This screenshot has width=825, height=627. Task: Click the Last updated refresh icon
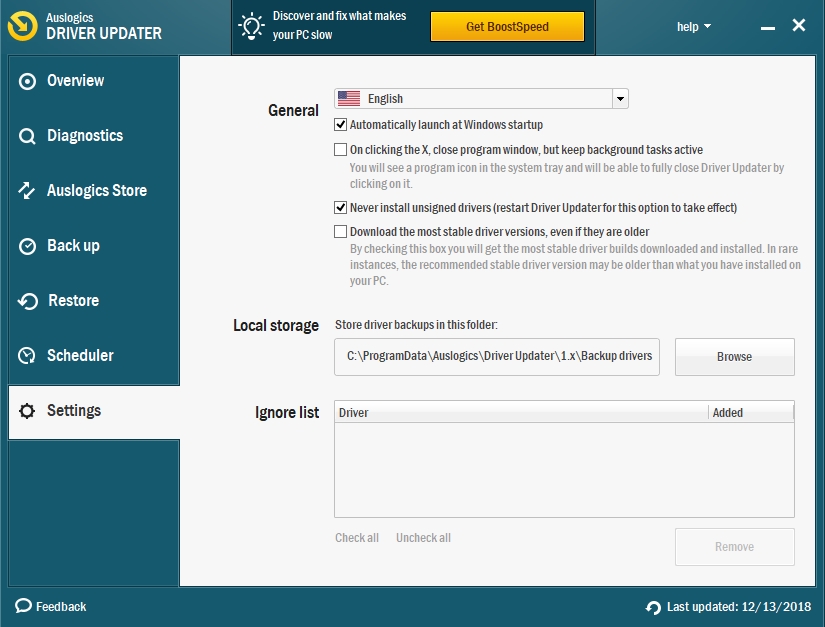coord(653,607)
